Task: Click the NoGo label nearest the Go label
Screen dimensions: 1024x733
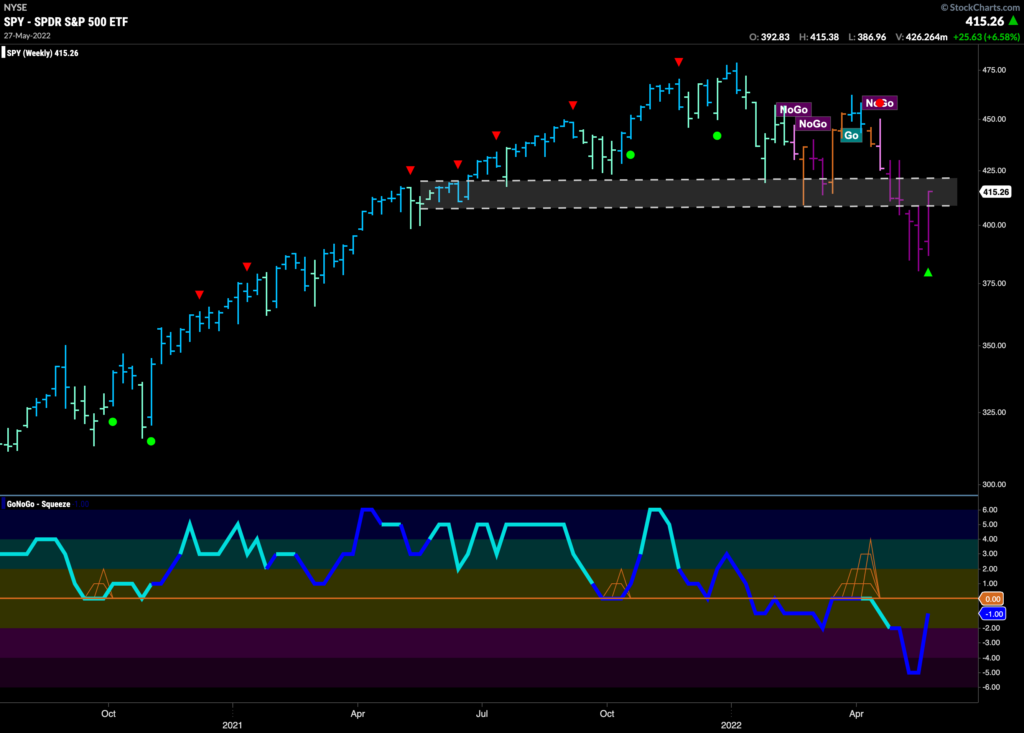Action: pyautogui.click(x=813, y=123)
